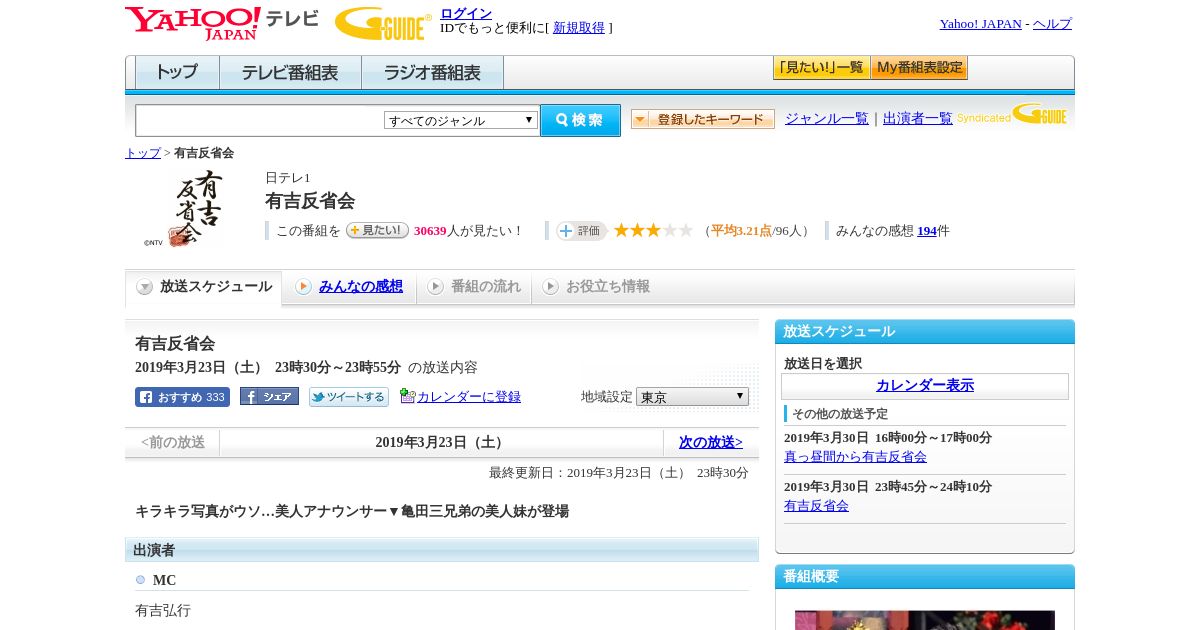Open 真っ昼間から有吉反省会 schedule link
Viewport: 1200px width, 630px height.
[x=855, y=457]
